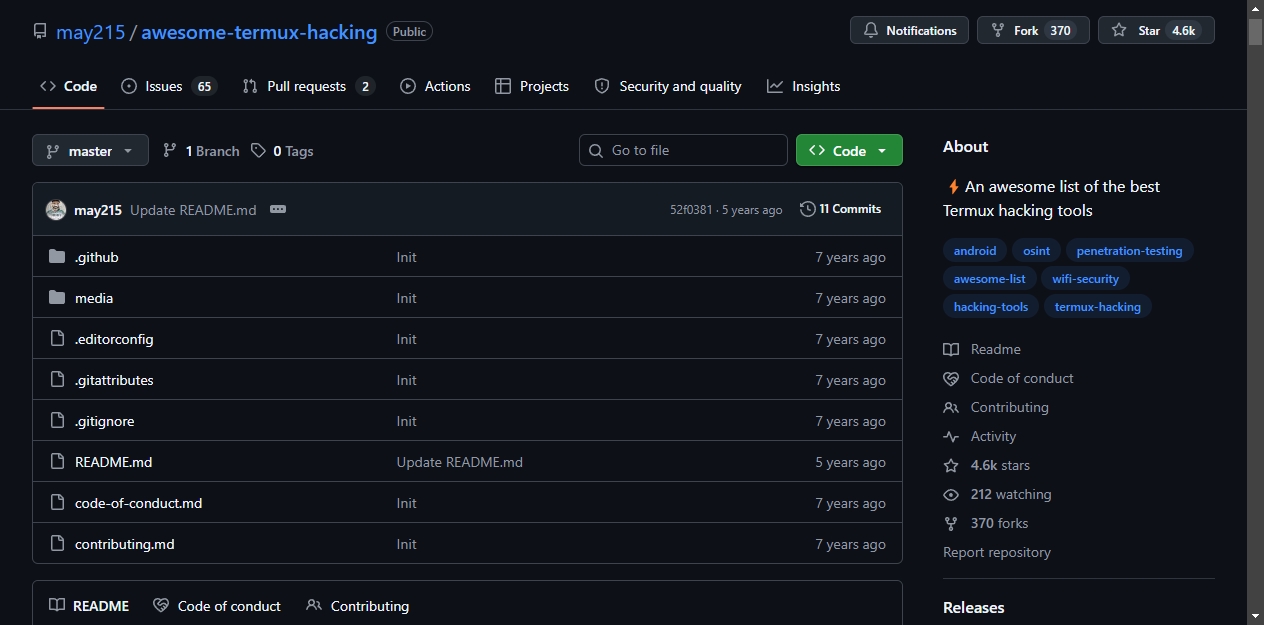This screenshot has width=1264, height=625.
Task: Click the book icon beside Readme in About
Action: tap(951, 349)
